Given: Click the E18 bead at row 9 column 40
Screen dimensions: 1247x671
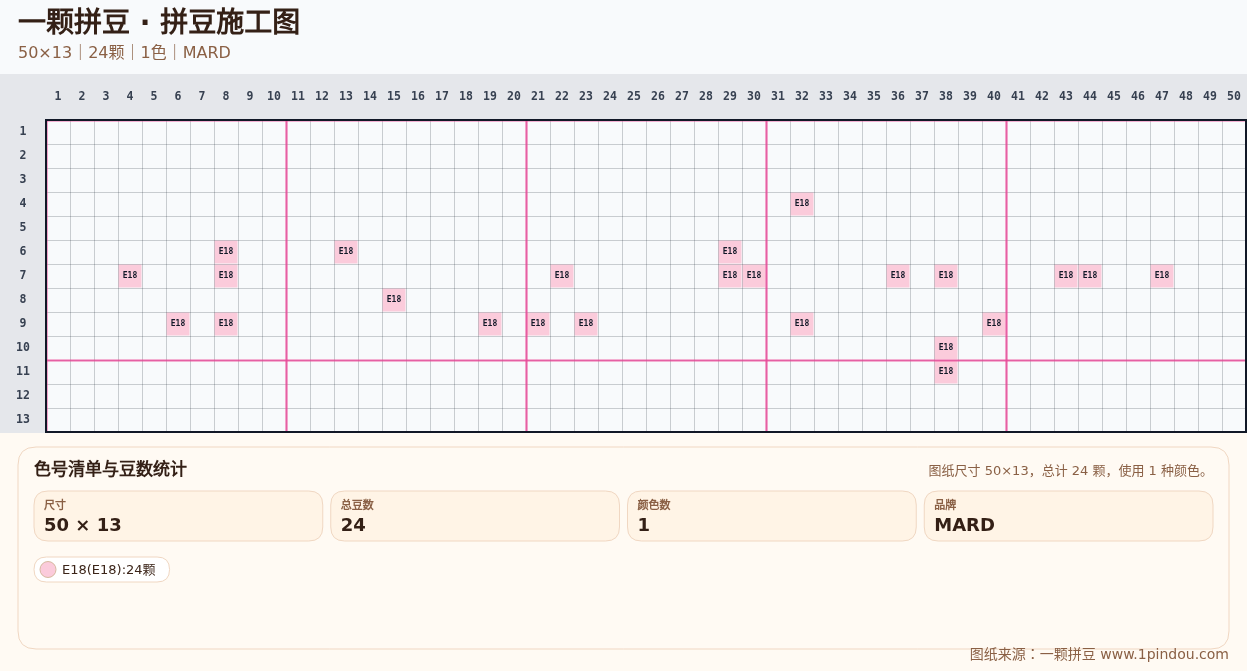Looking at the screenshot, I should click(994, 324).
